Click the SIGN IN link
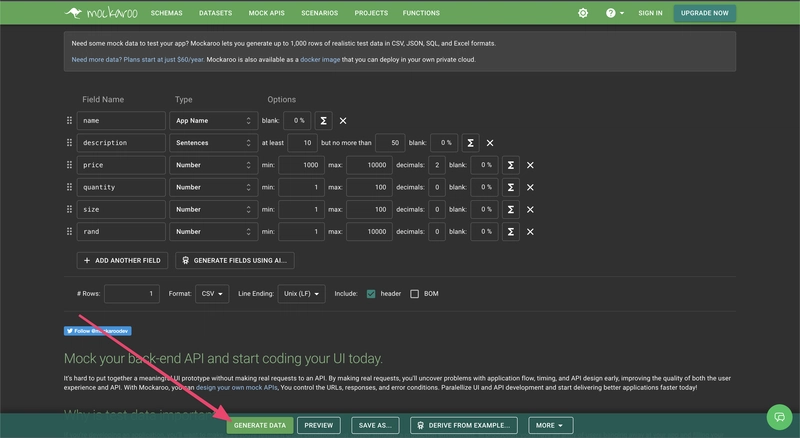This screenshot has height=438, width=800. 650,13
